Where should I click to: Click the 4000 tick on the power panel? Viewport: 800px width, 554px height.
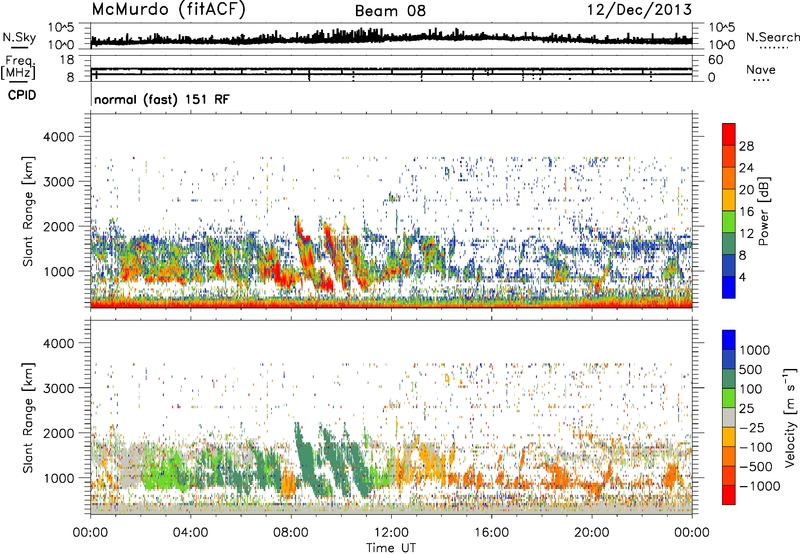(58, 137)
